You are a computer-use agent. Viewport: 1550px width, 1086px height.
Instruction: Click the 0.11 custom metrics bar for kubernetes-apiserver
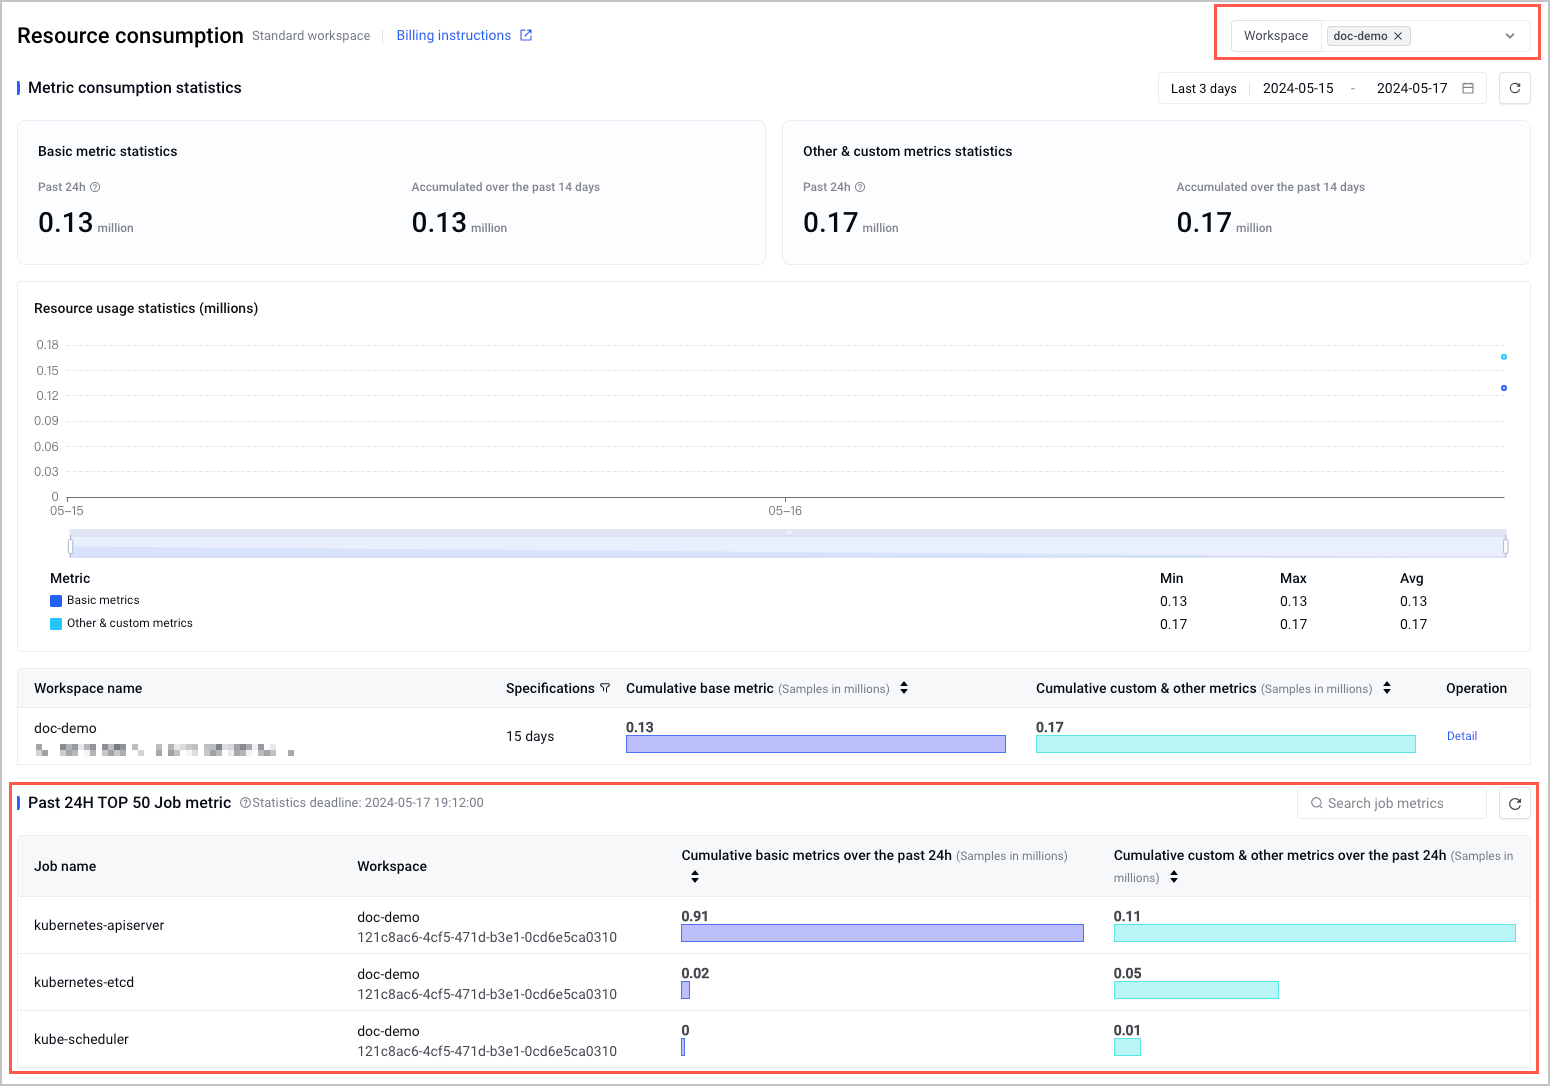point(1315,933)
